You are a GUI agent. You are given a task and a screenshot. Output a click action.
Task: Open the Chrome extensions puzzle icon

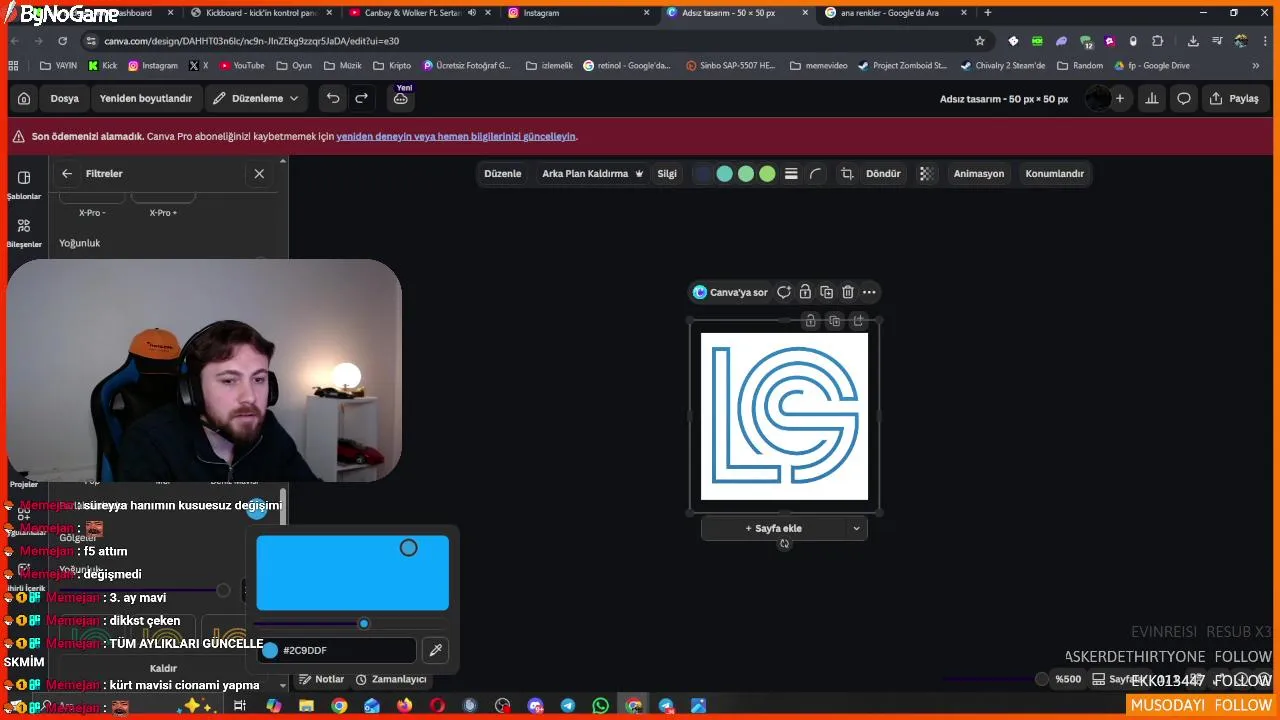(x=1158, y=41)
